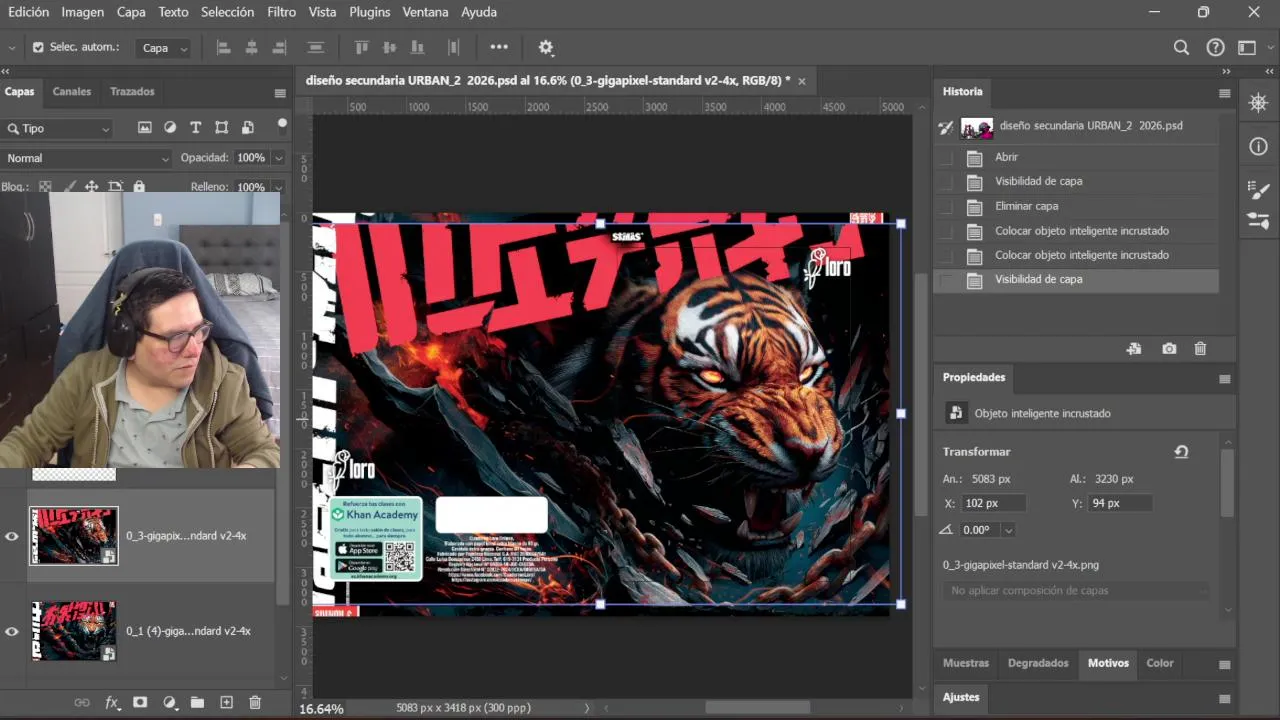Open the Tipo layer filter dropdown
Screen dimensions: 1280x720
(58, 129)
